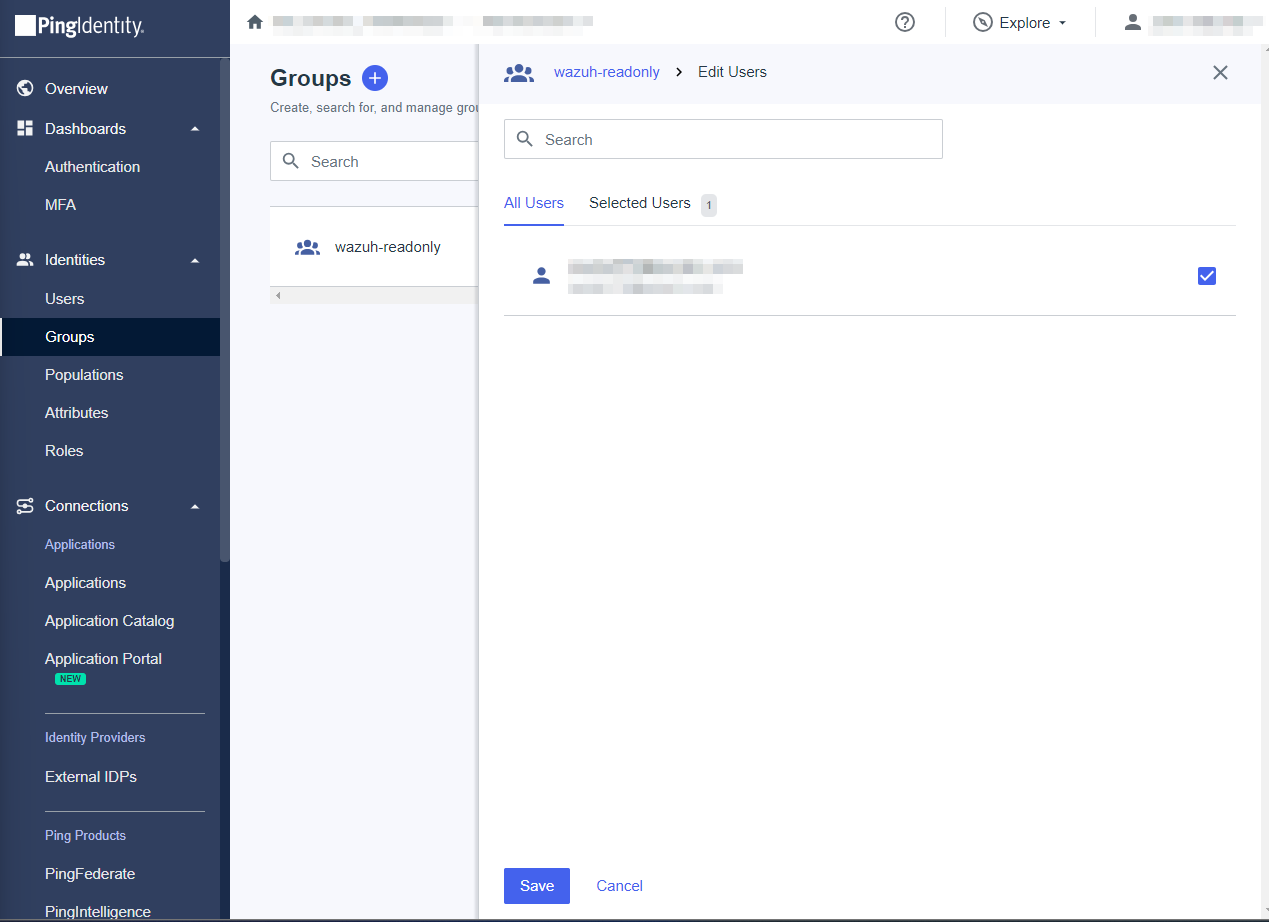Screen dimensions: 1269x922
Task: Open Authentication dashboard
Action: coord(92,167)
